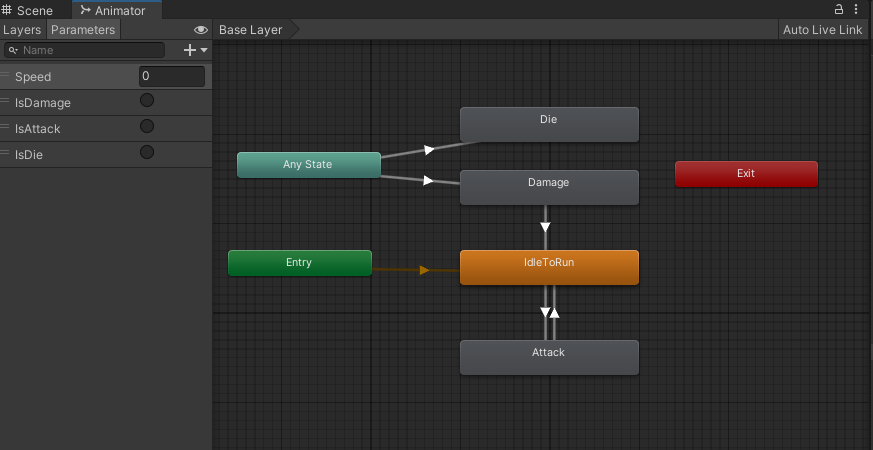Select the Attack to IdleToRun upward arrow

coord(554,312)
